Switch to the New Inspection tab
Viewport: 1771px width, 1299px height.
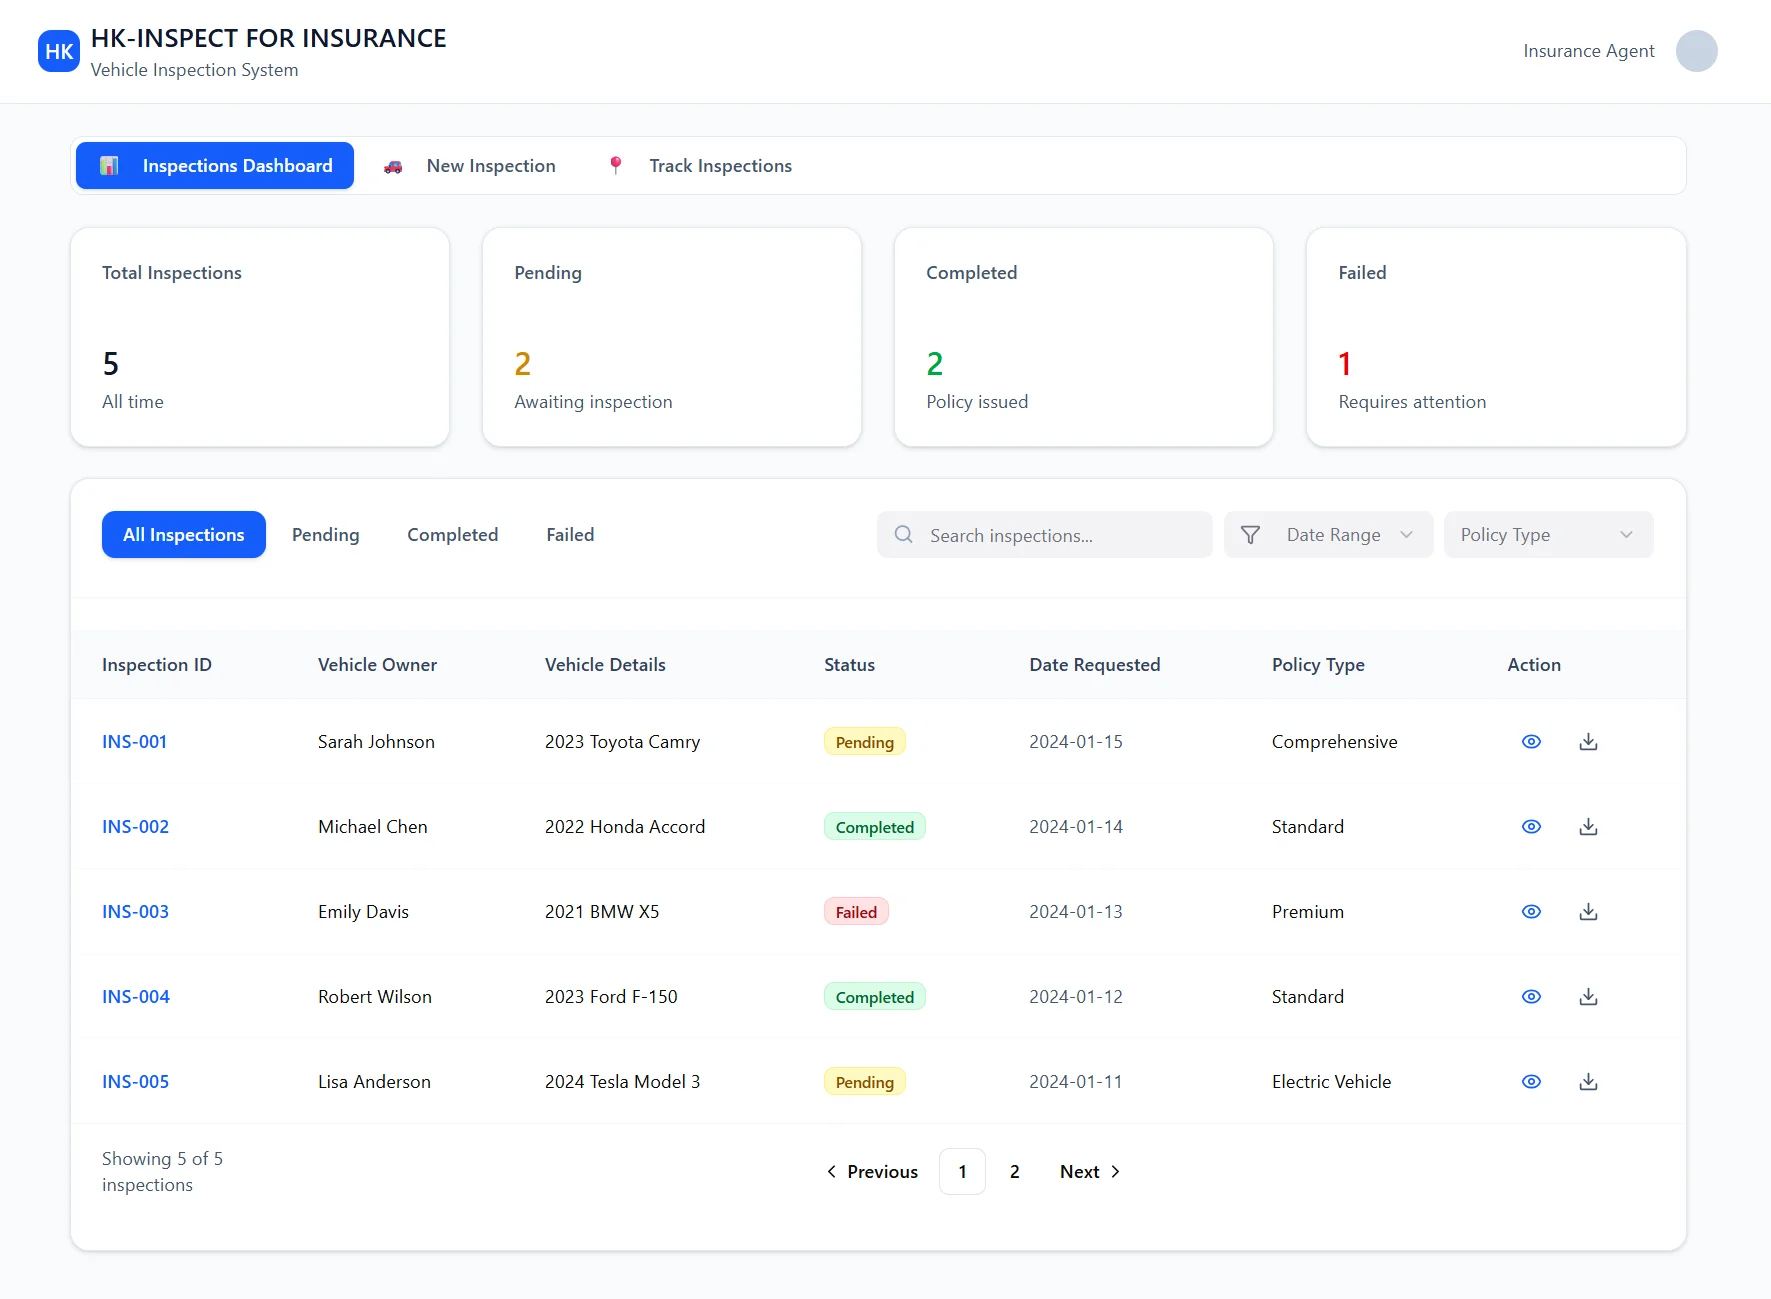tap(490, 165)
